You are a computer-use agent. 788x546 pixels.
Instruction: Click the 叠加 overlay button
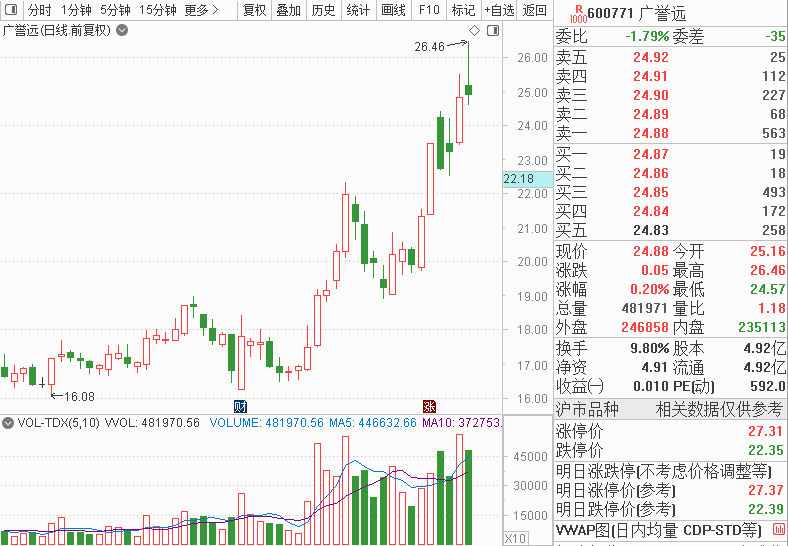(288, 10)
